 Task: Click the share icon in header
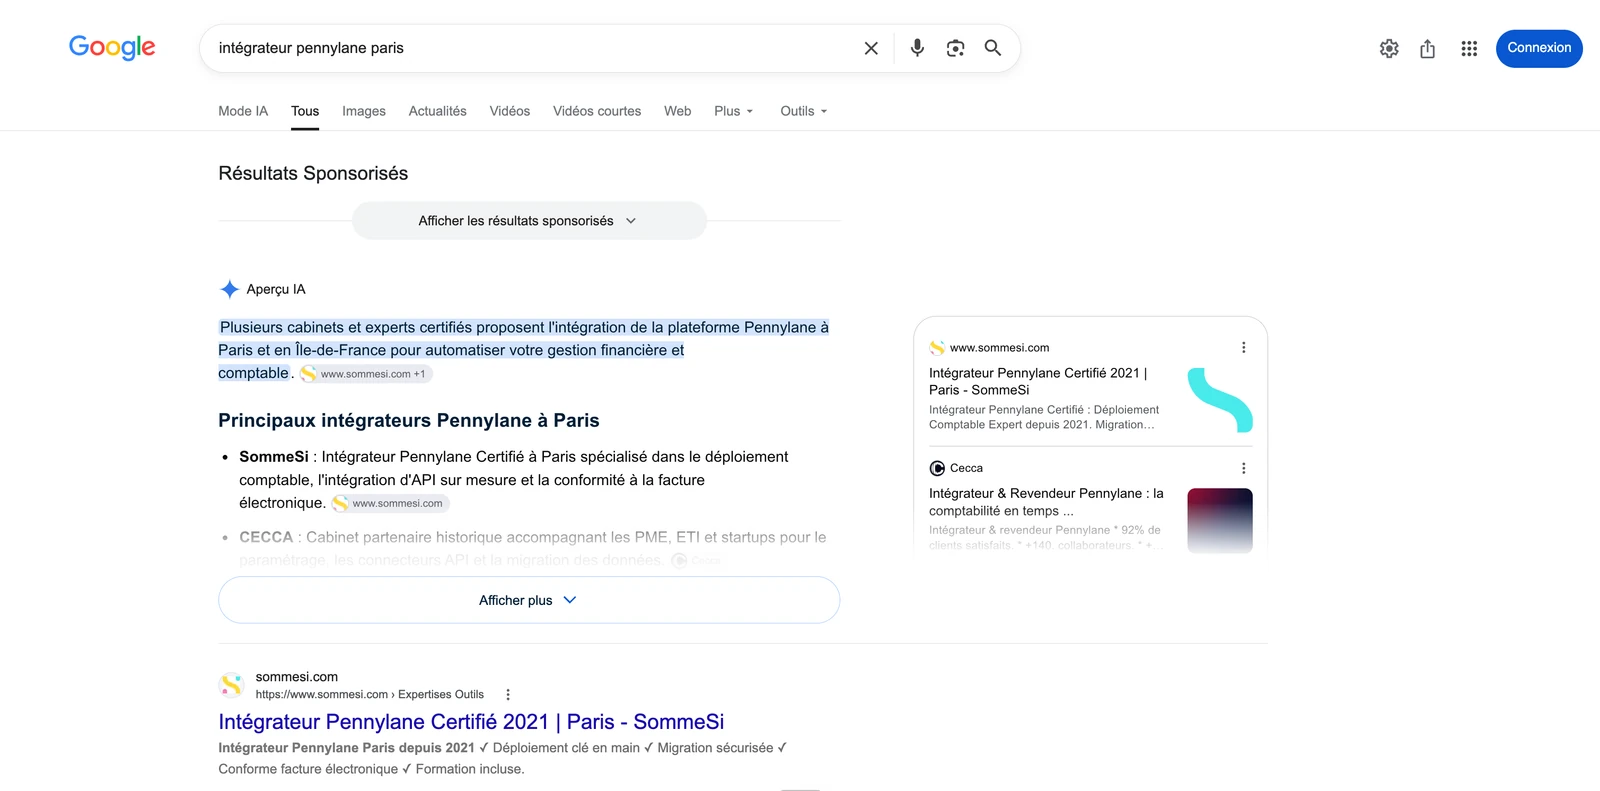[1427, 48]
